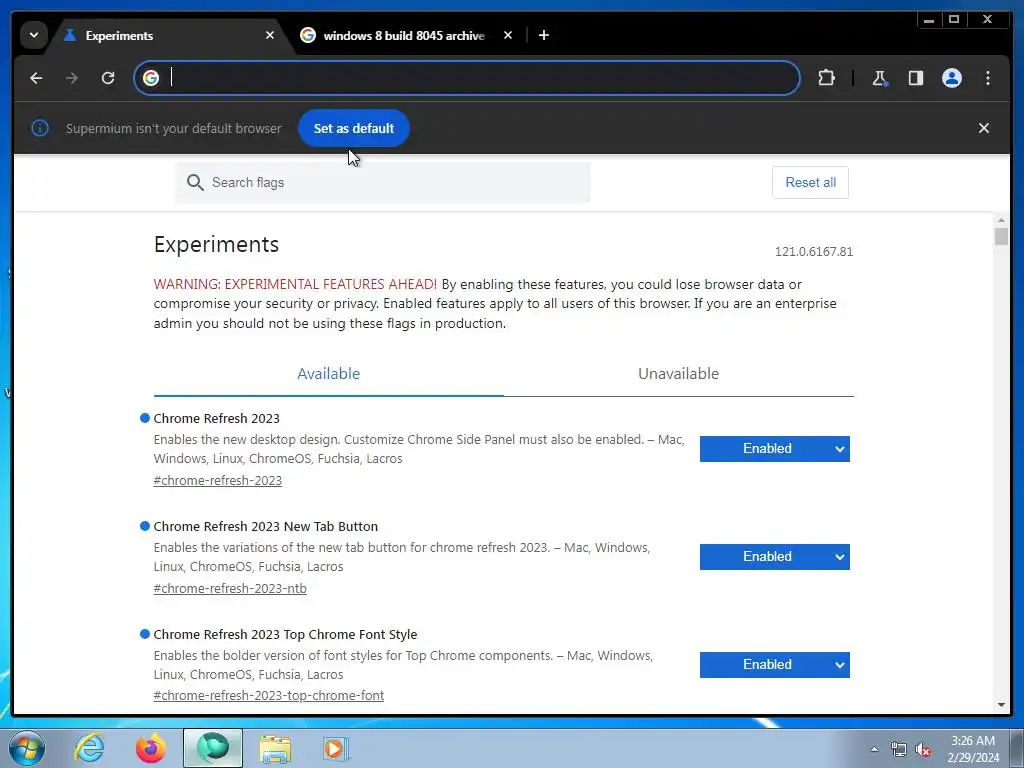
Task: Click the muted volume tray icon
Action: tap(923, 750)
